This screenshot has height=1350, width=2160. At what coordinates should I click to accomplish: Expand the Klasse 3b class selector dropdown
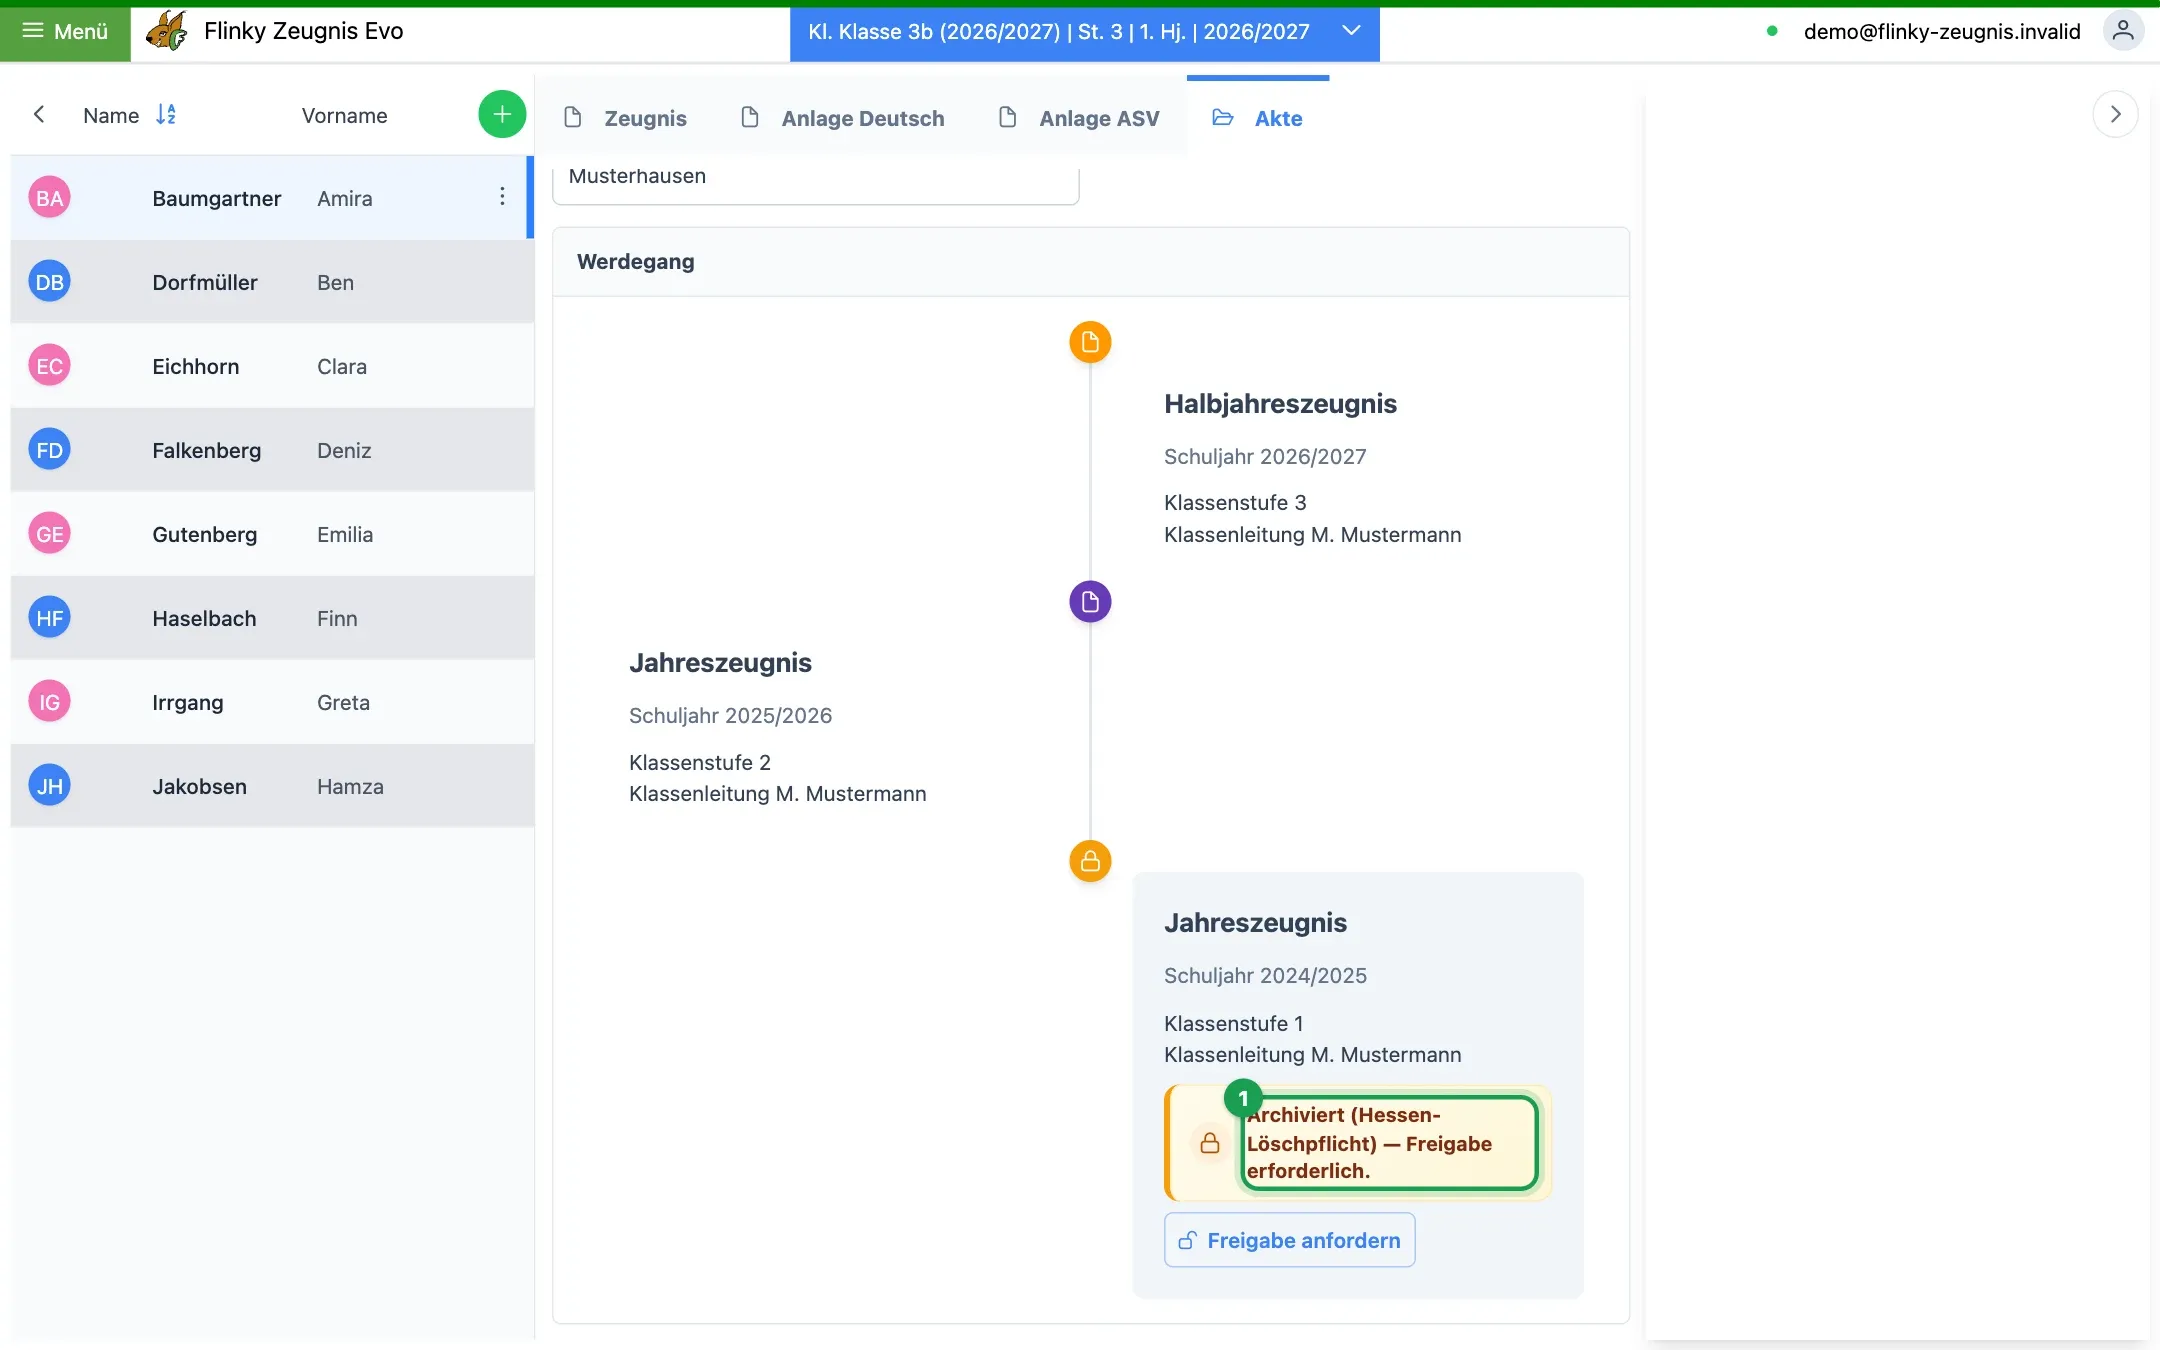(x=1084, y=32)
